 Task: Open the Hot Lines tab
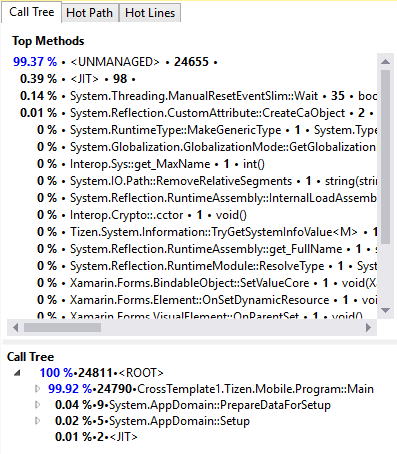click(150, 13)
